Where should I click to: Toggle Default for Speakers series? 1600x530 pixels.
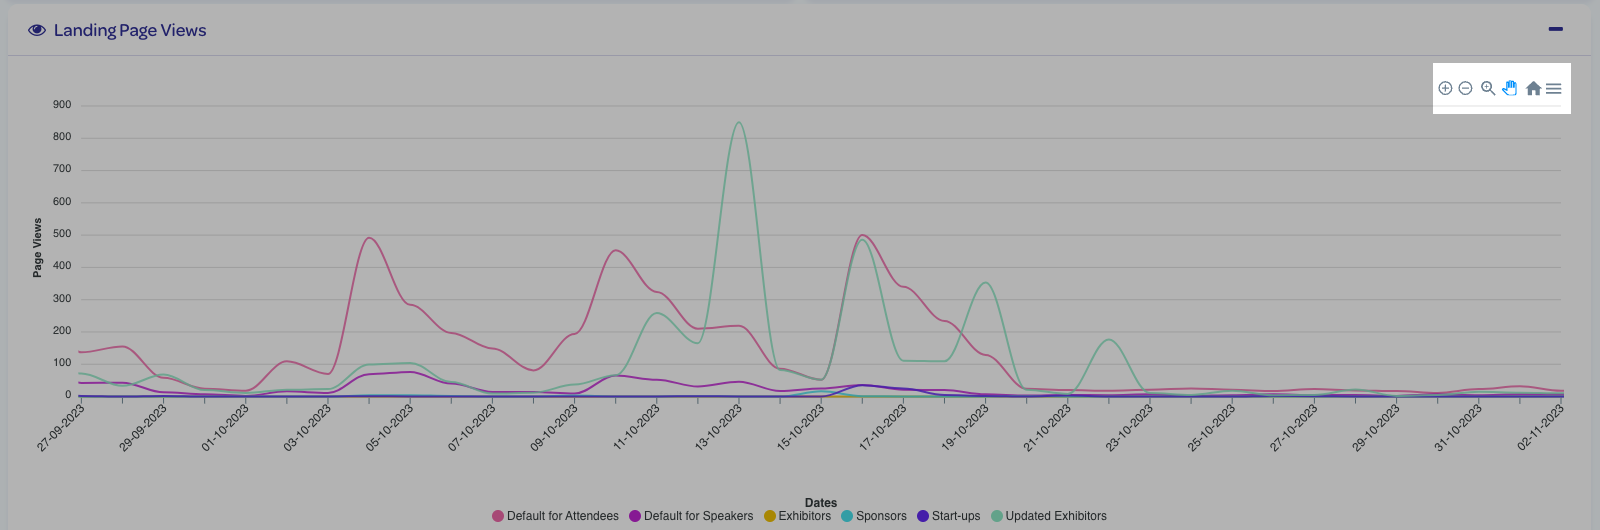click(698, 516)
